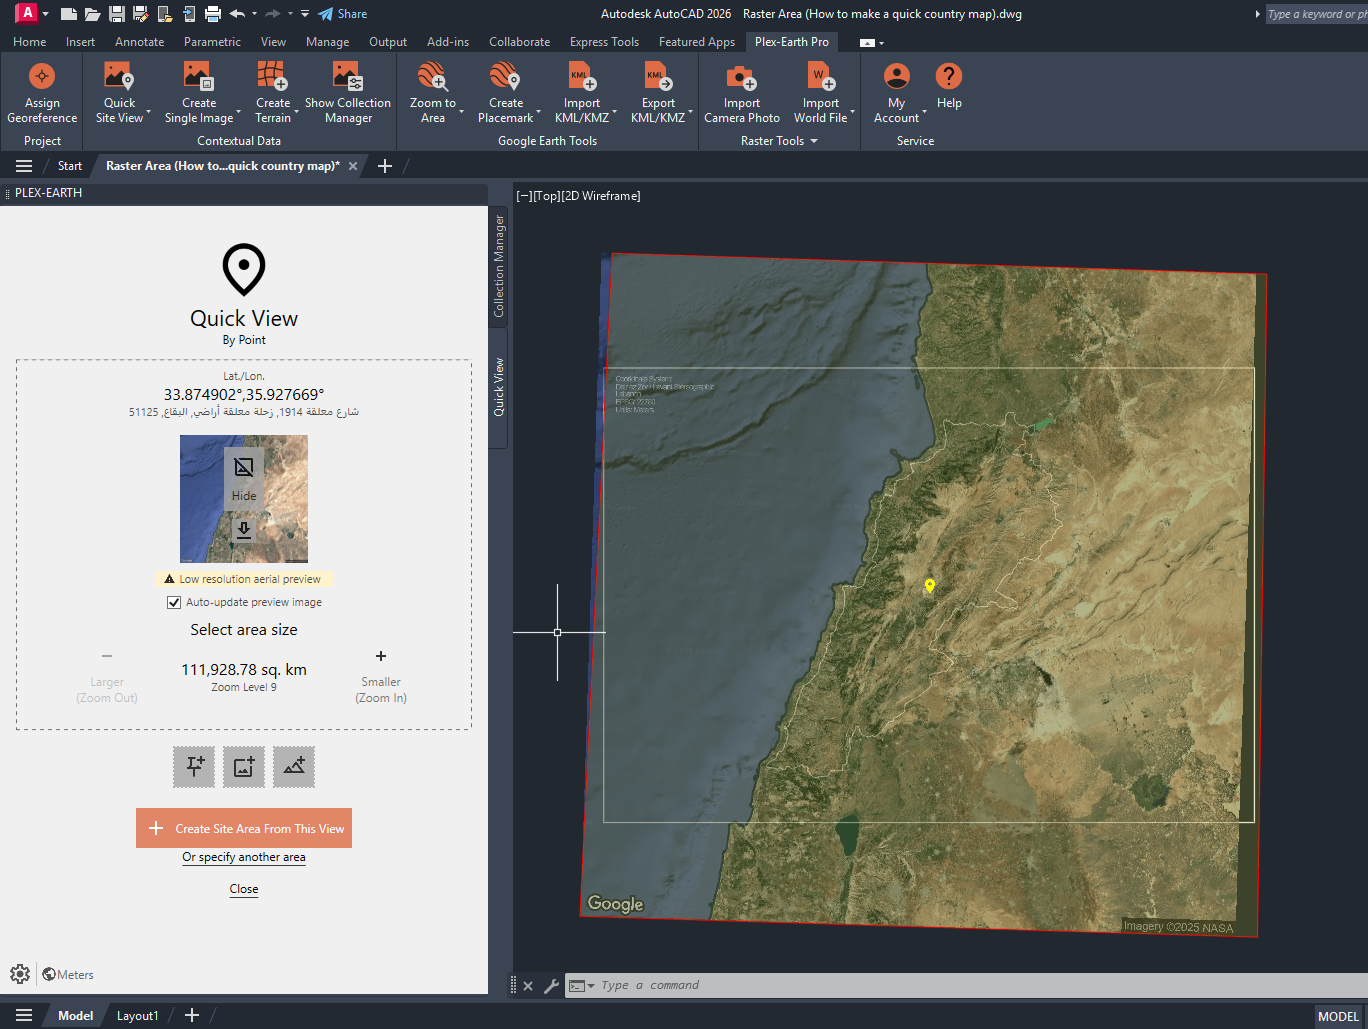This screenshot has height=1029, width=1368.
Task: Click the Create Placemark icon
Action: (505, 76)
